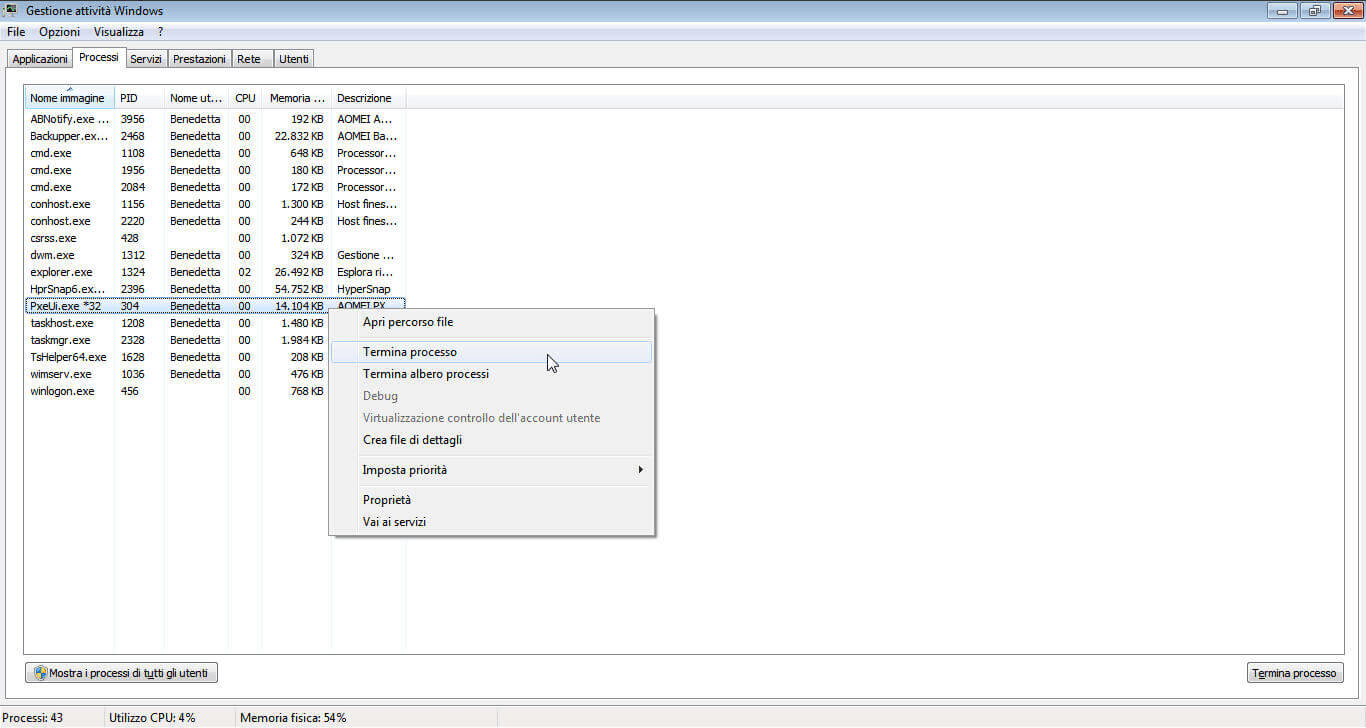
Task: Select the winlogon.exe process
Action: (177, 391)
